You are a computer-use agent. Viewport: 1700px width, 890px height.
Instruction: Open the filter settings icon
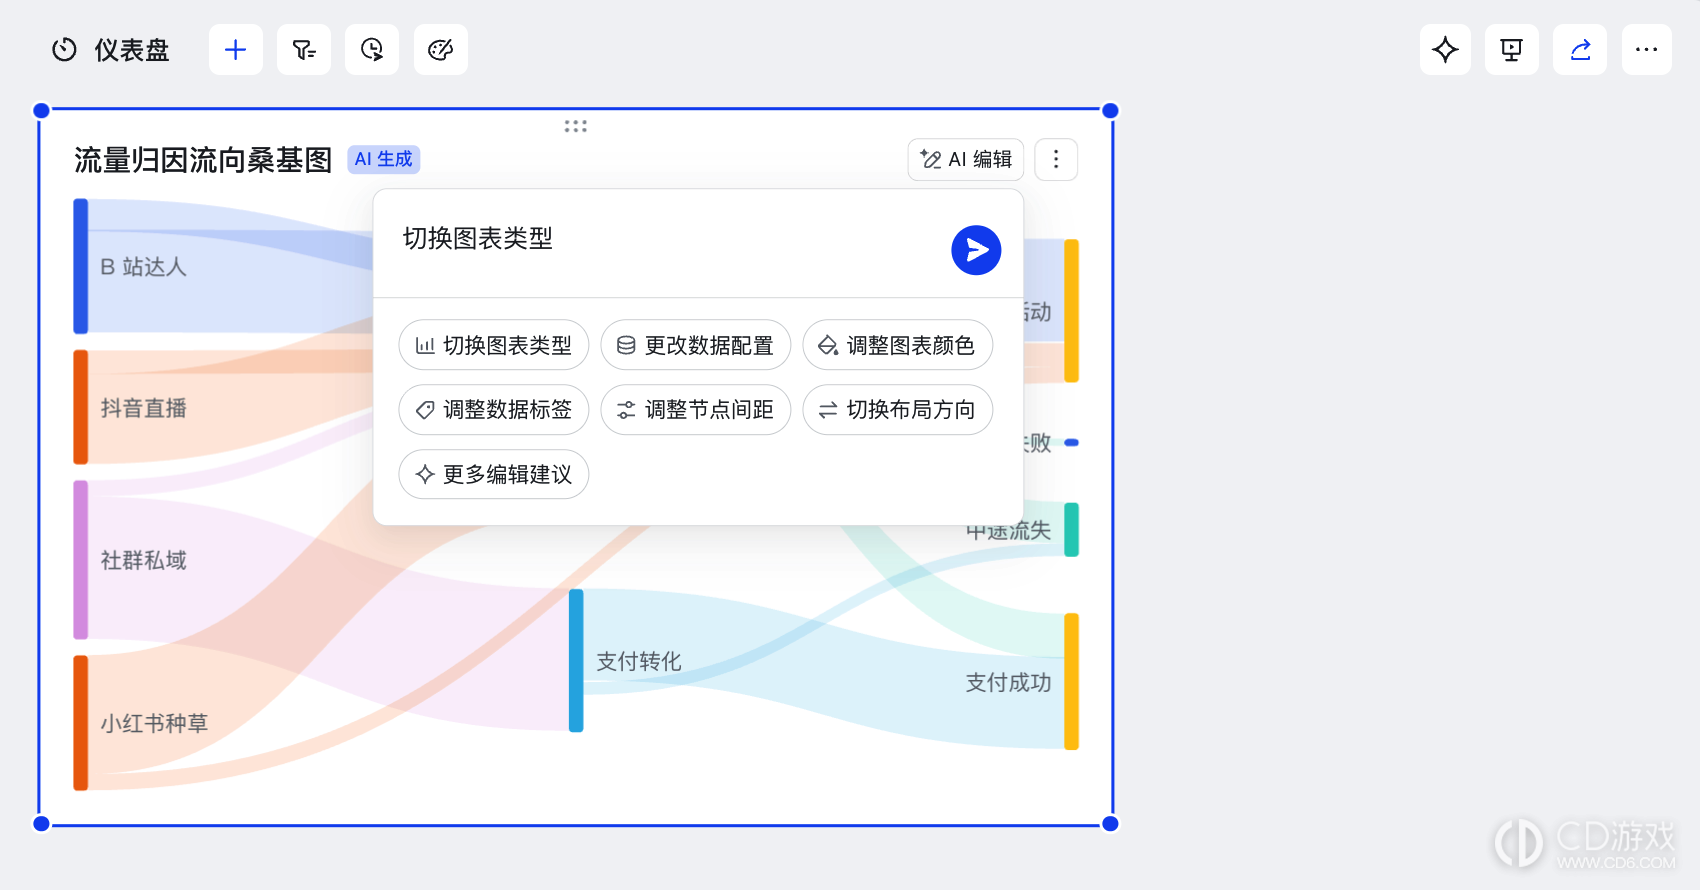click(x=304, y=50)
